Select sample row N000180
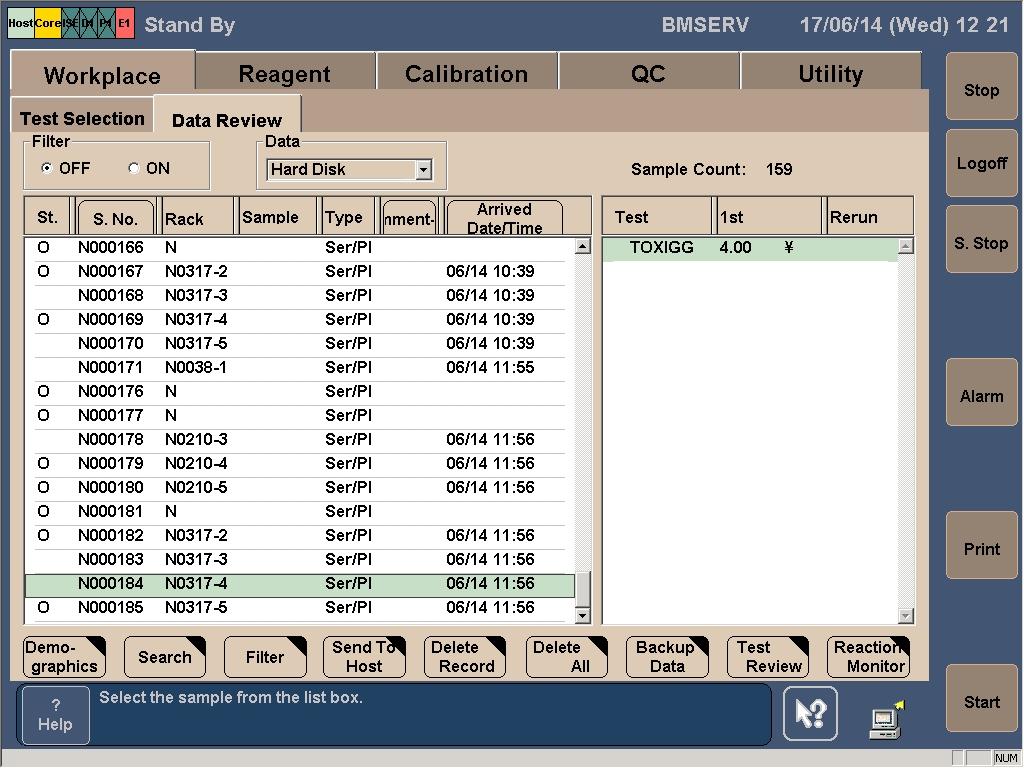The image size is (1024, 768). tap(300, 487)
